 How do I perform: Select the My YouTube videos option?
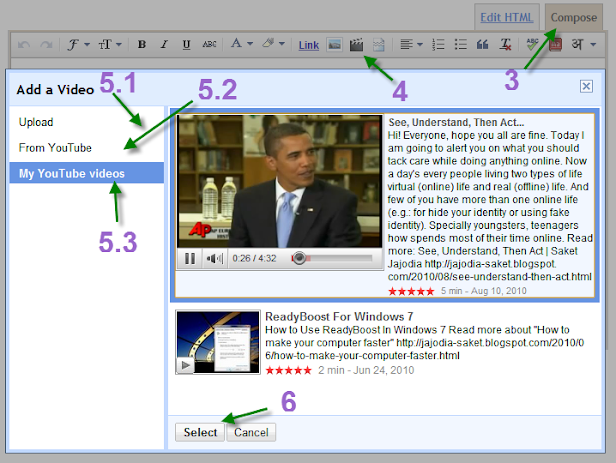coord(86,173)
